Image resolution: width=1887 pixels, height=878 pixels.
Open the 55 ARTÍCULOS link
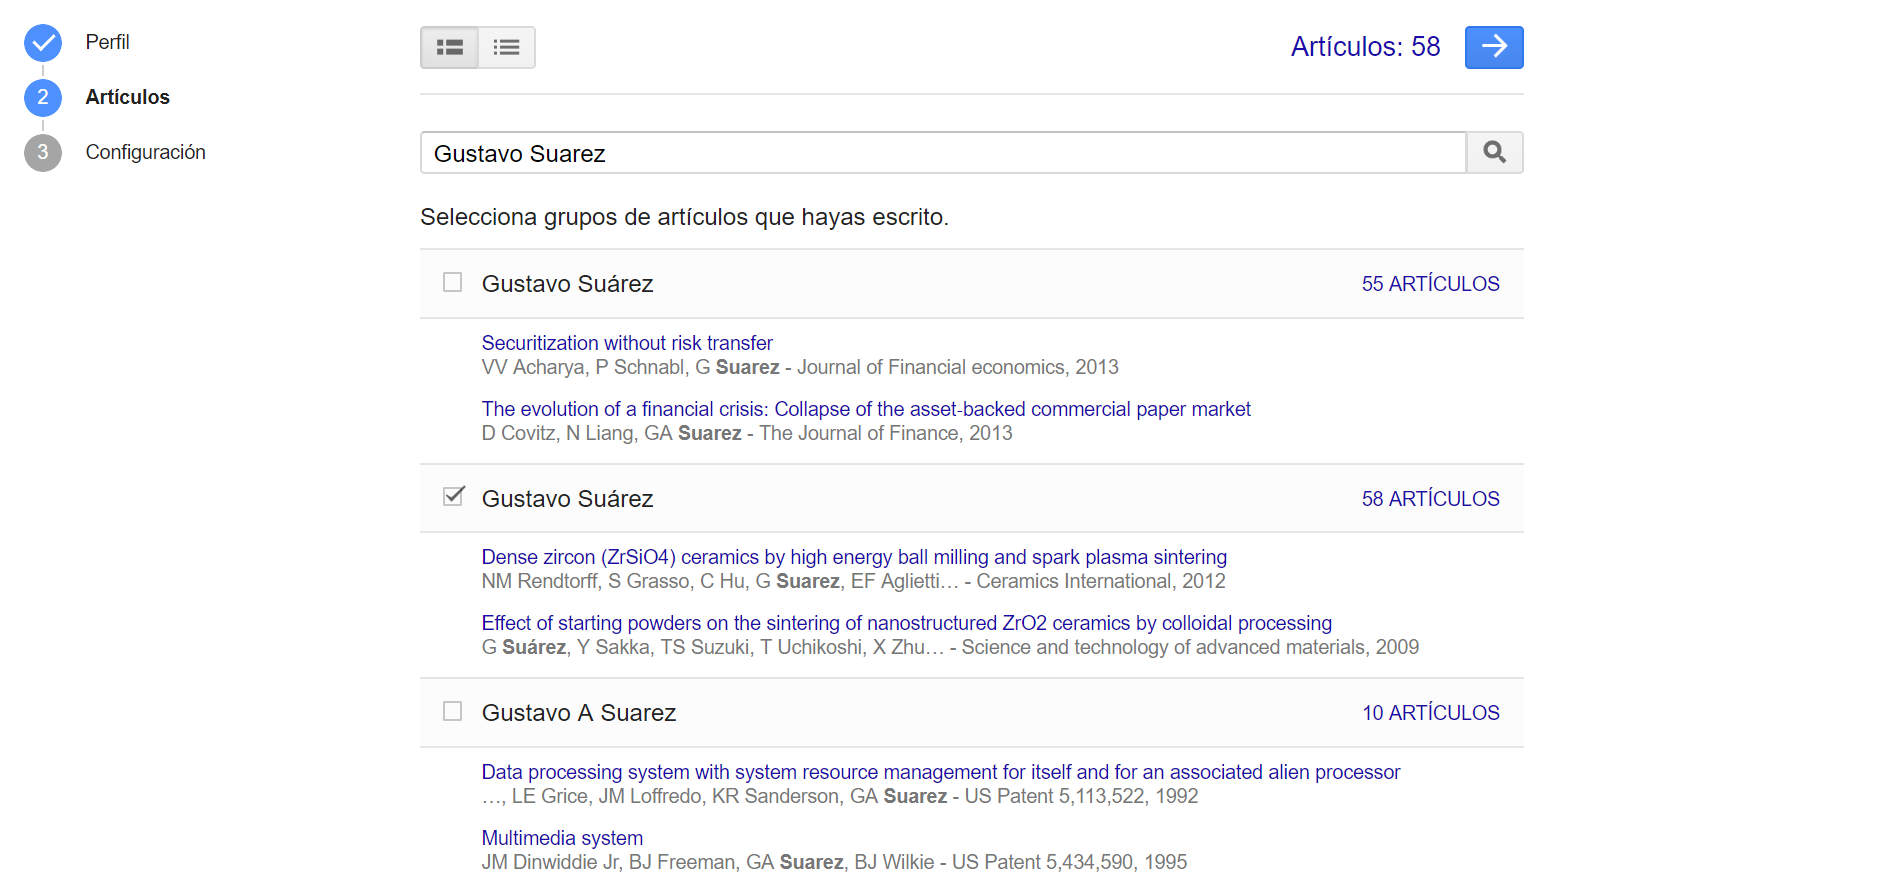1430,284
